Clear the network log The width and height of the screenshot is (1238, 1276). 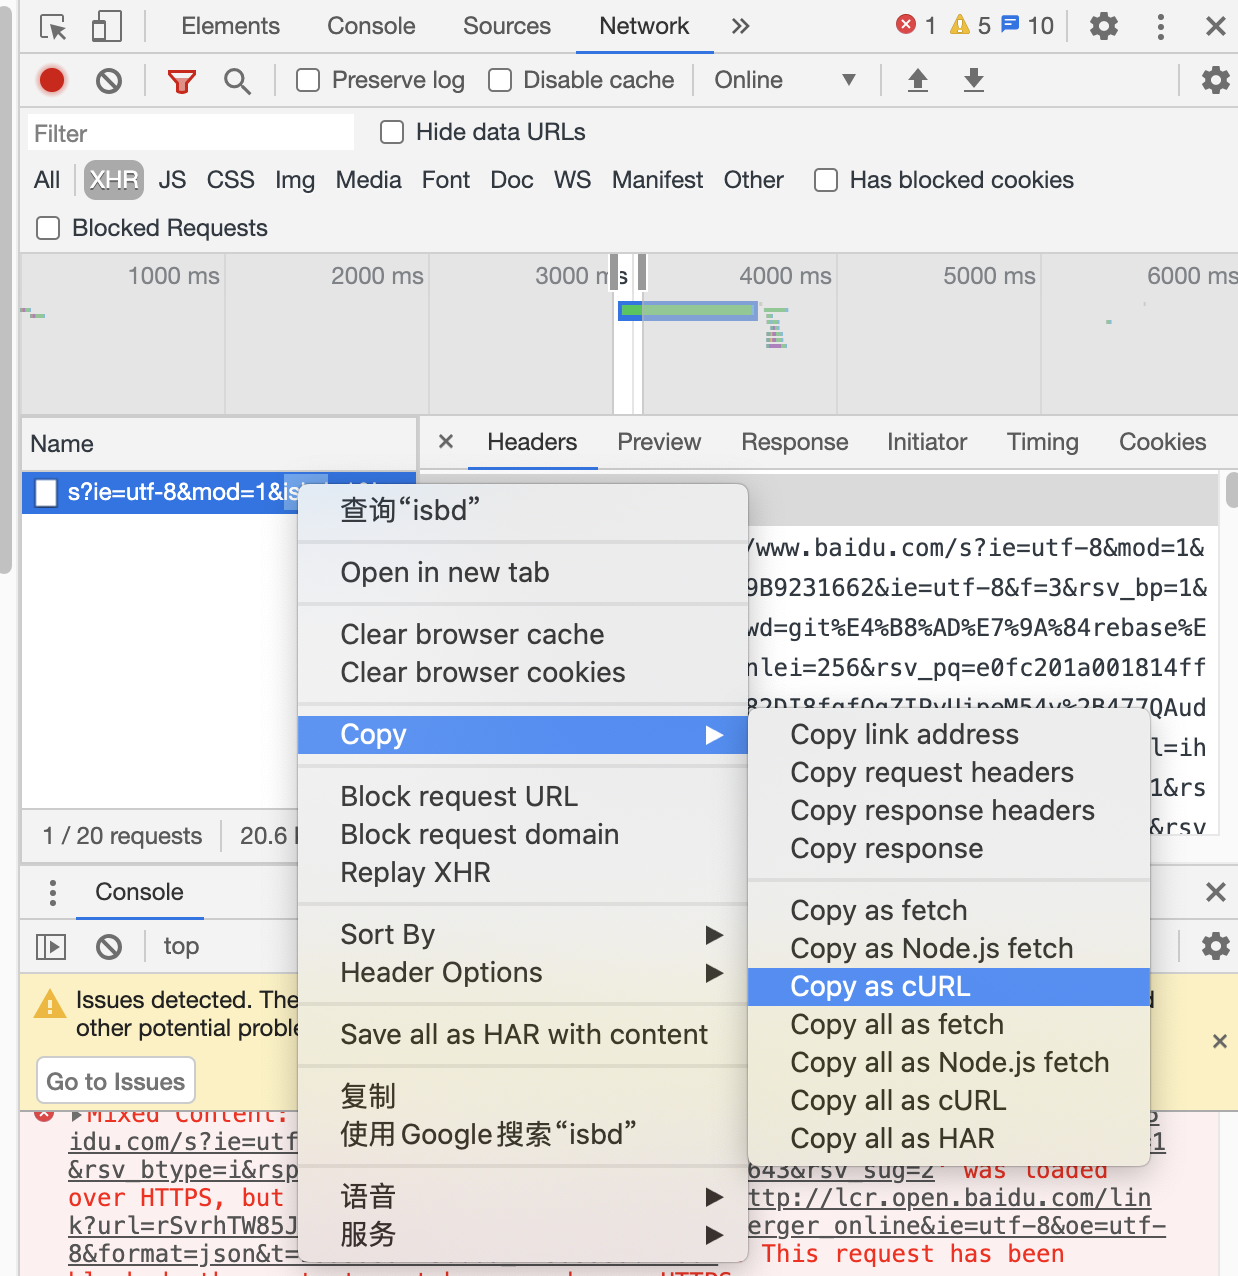pos(109,80)
